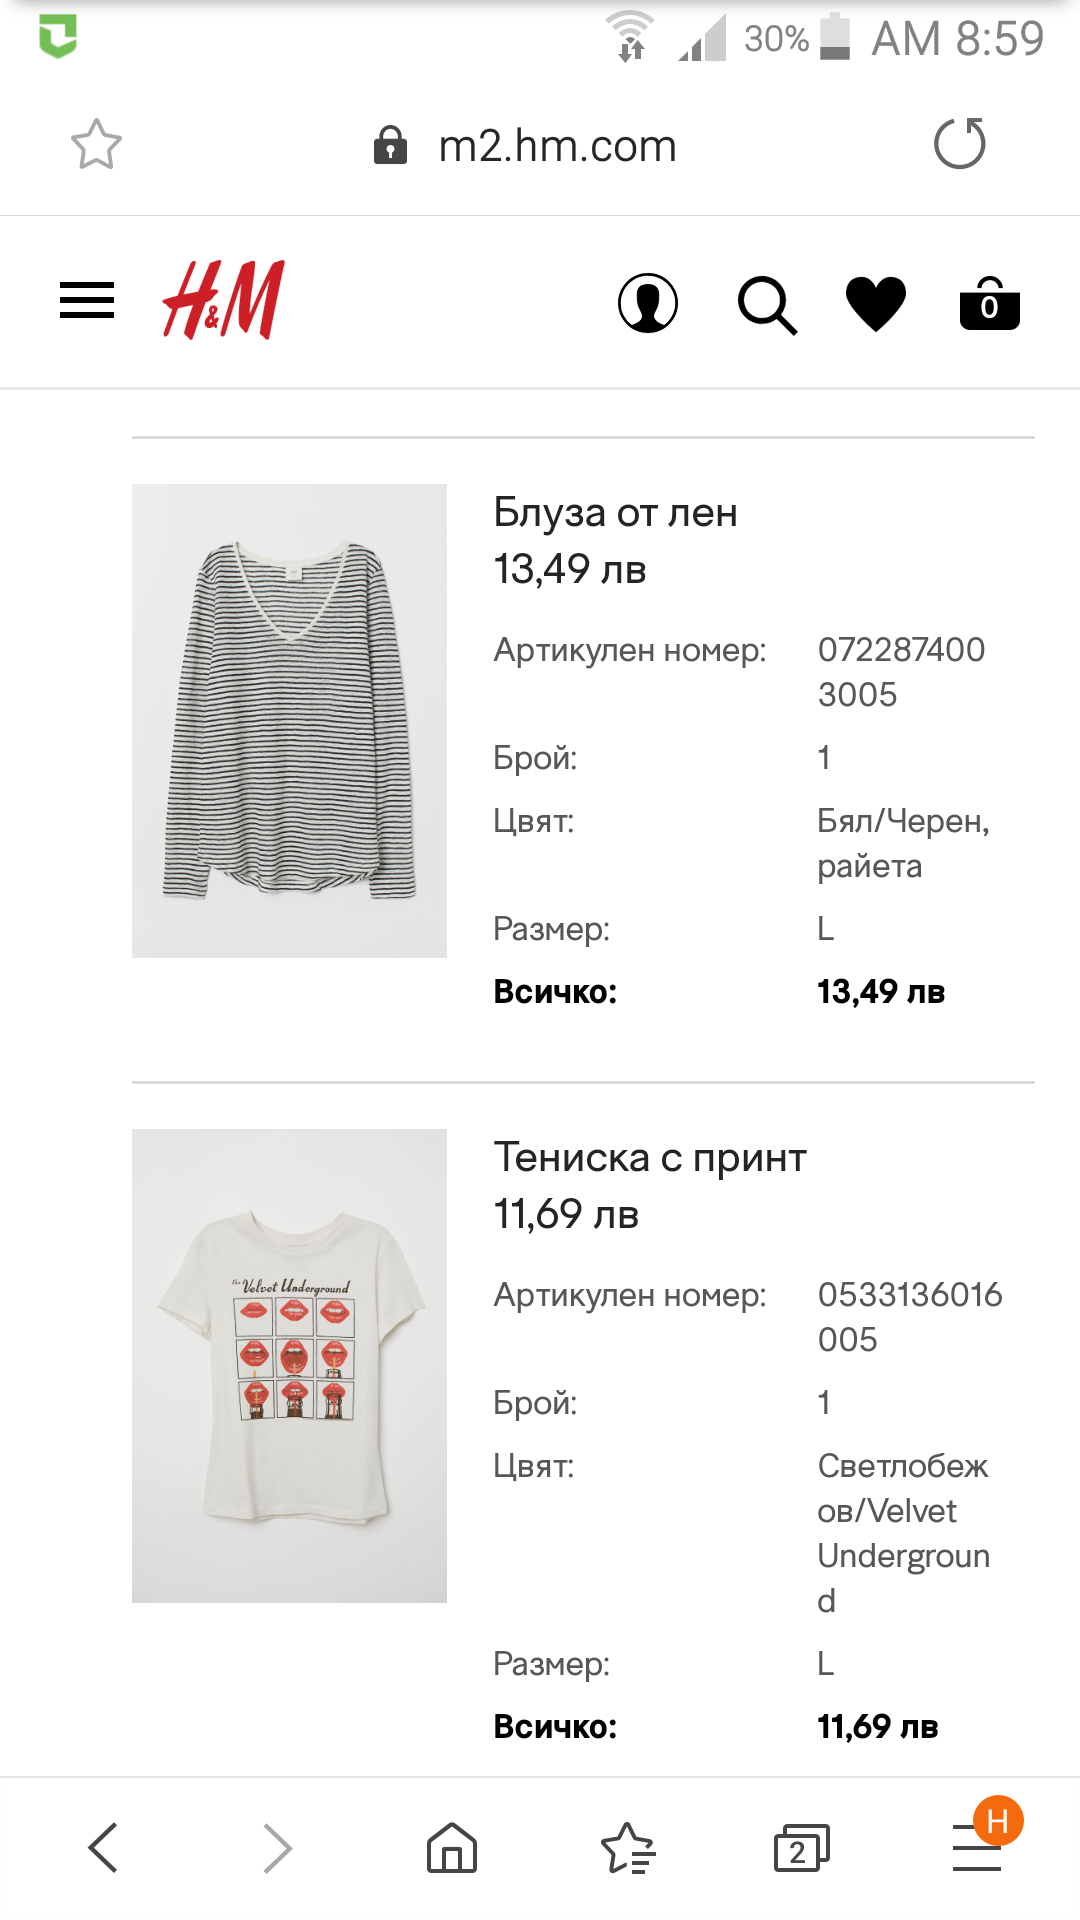This screenshot has width=1080, height=1920.
Task: Bookmark page with star icon
Action: pos(96,145)
